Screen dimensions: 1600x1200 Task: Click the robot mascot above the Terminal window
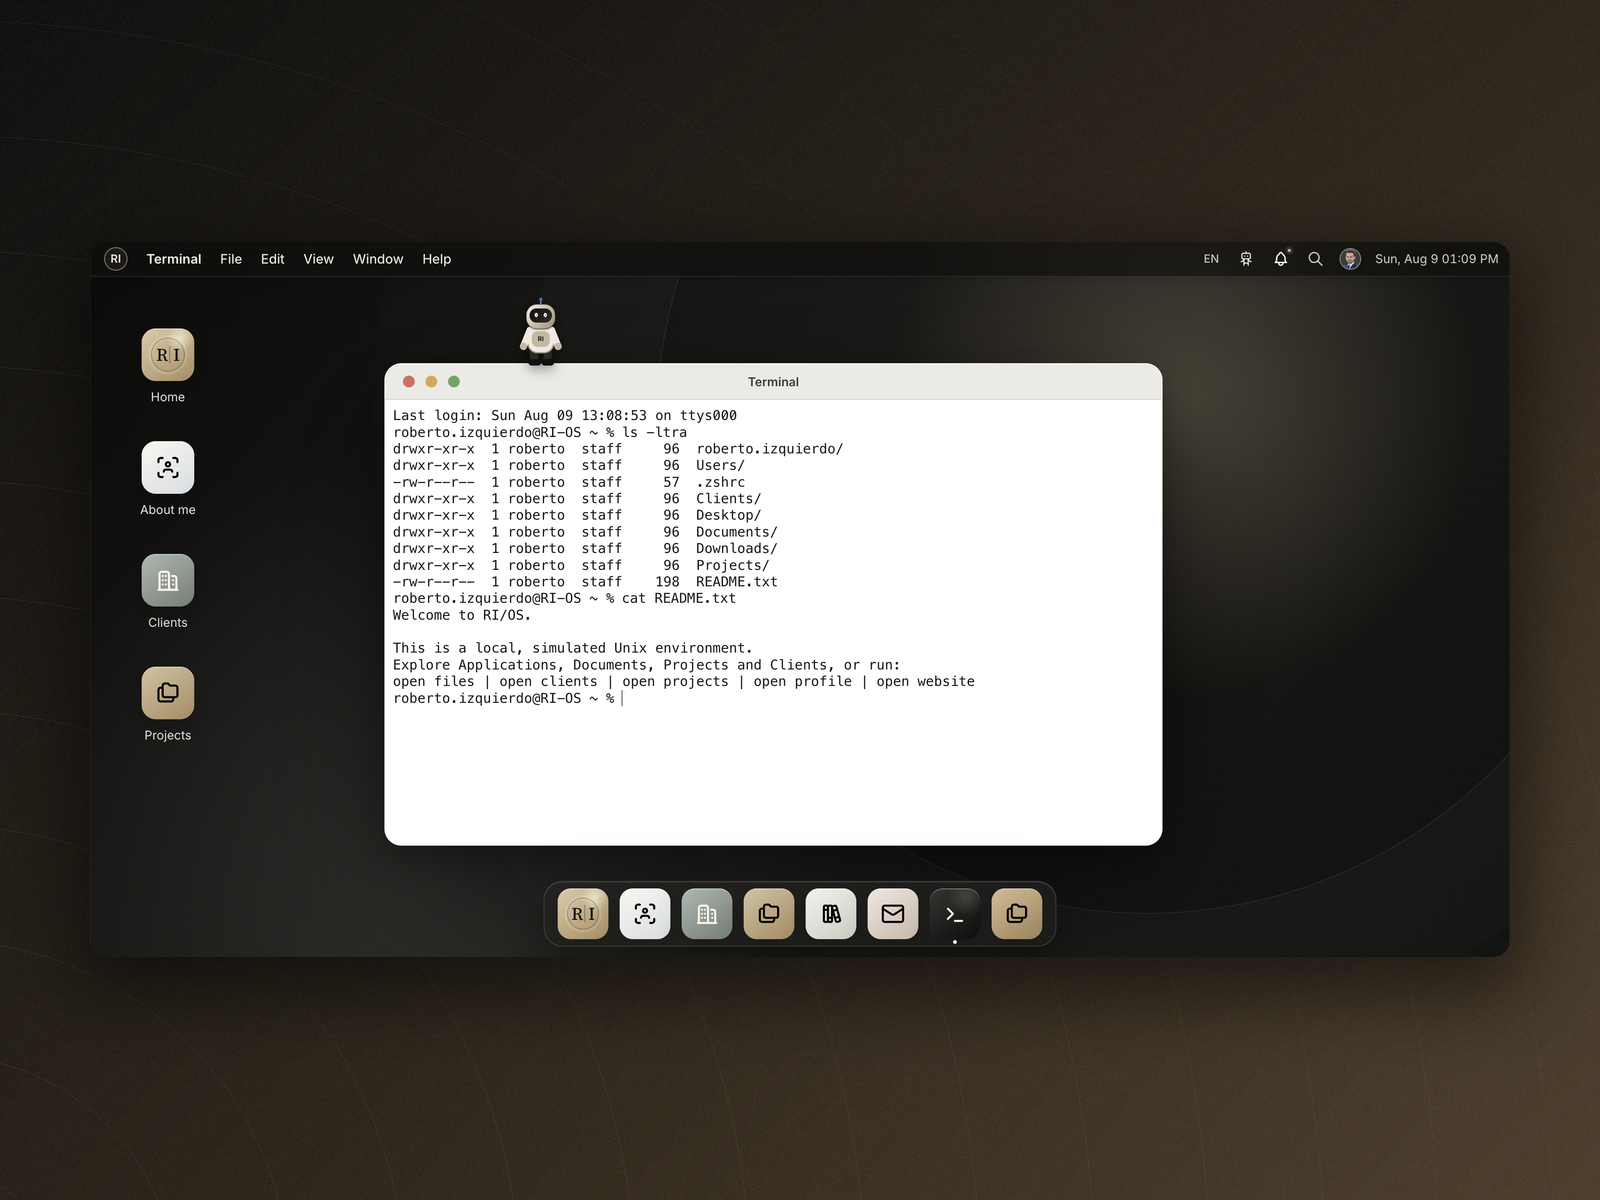[x=541, y=332]
